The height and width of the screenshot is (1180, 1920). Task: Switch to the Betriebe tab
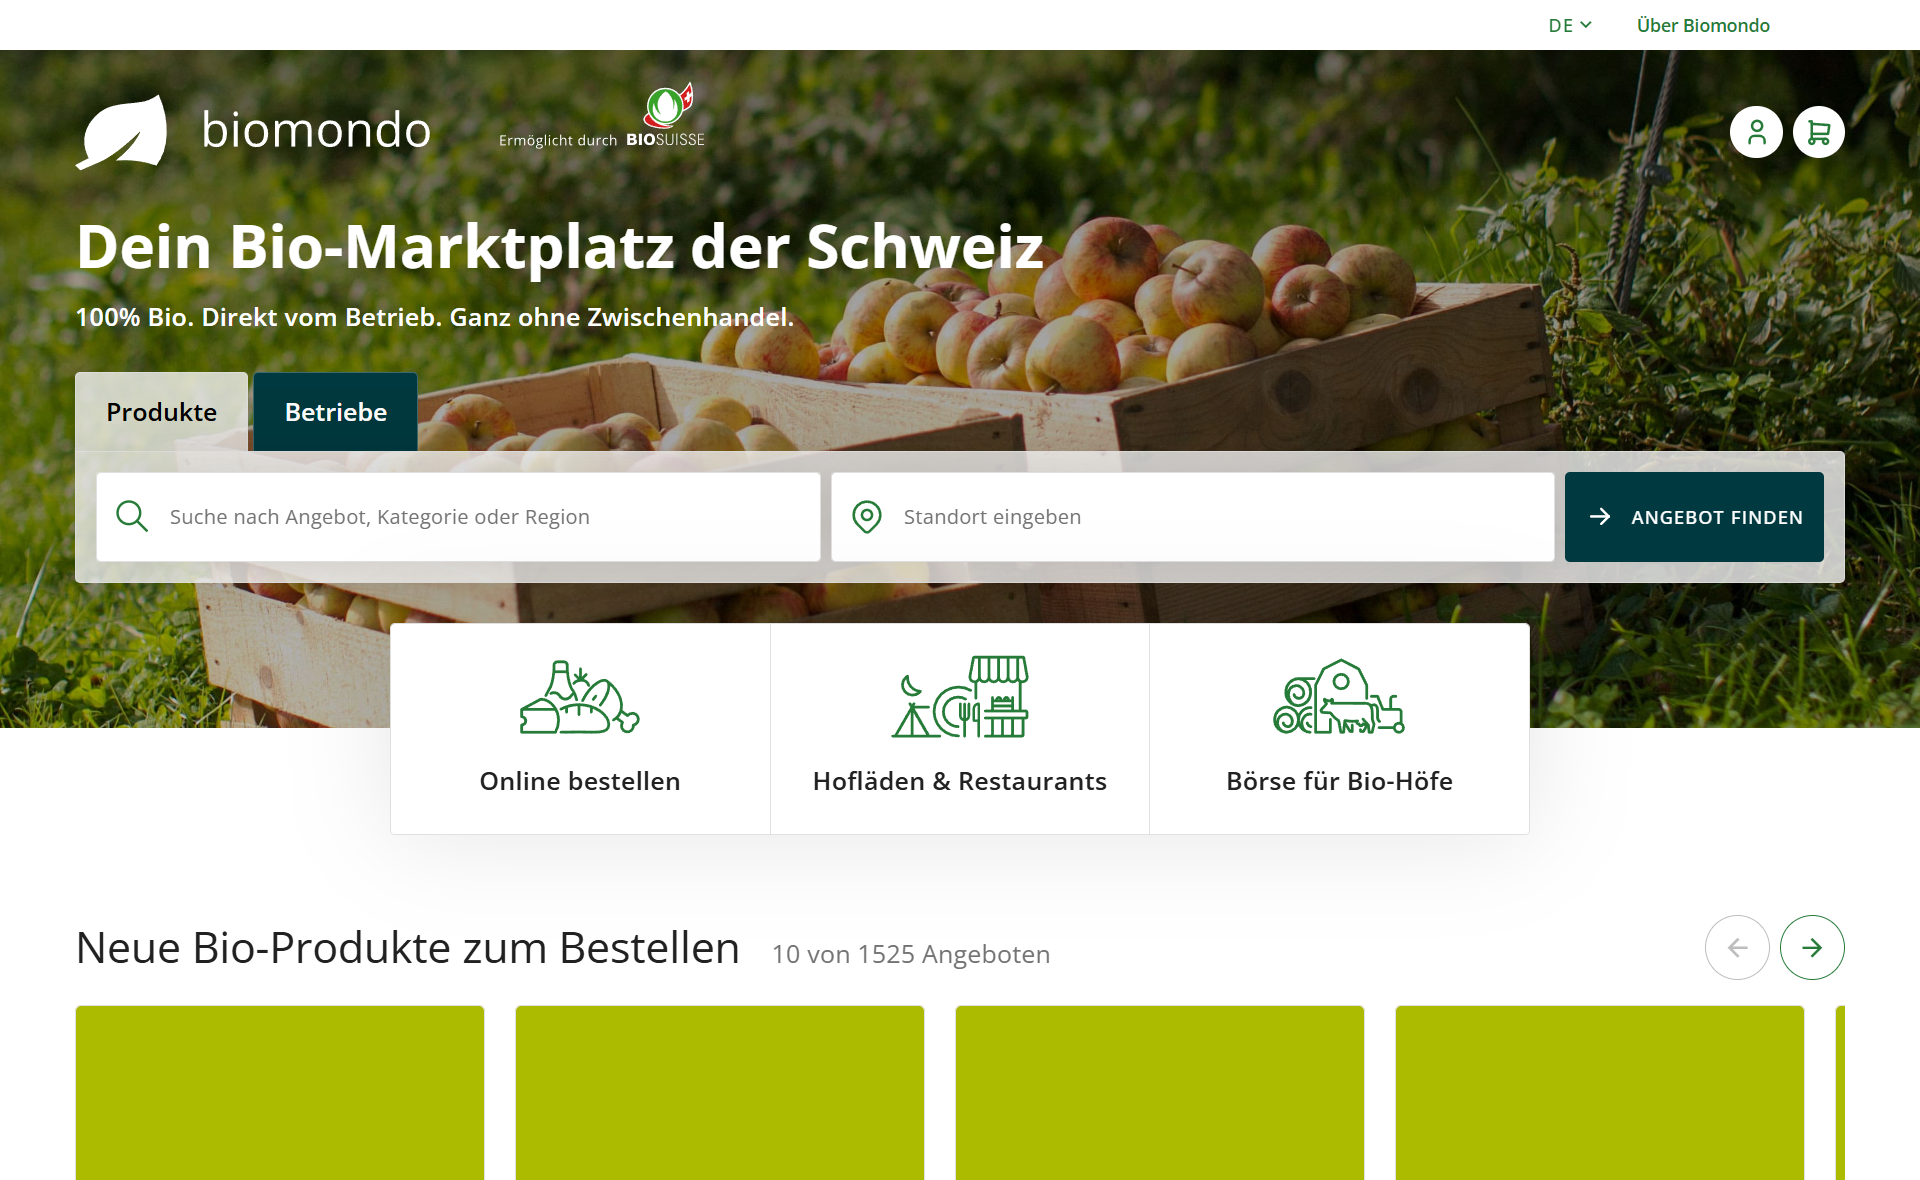point(336,412)
